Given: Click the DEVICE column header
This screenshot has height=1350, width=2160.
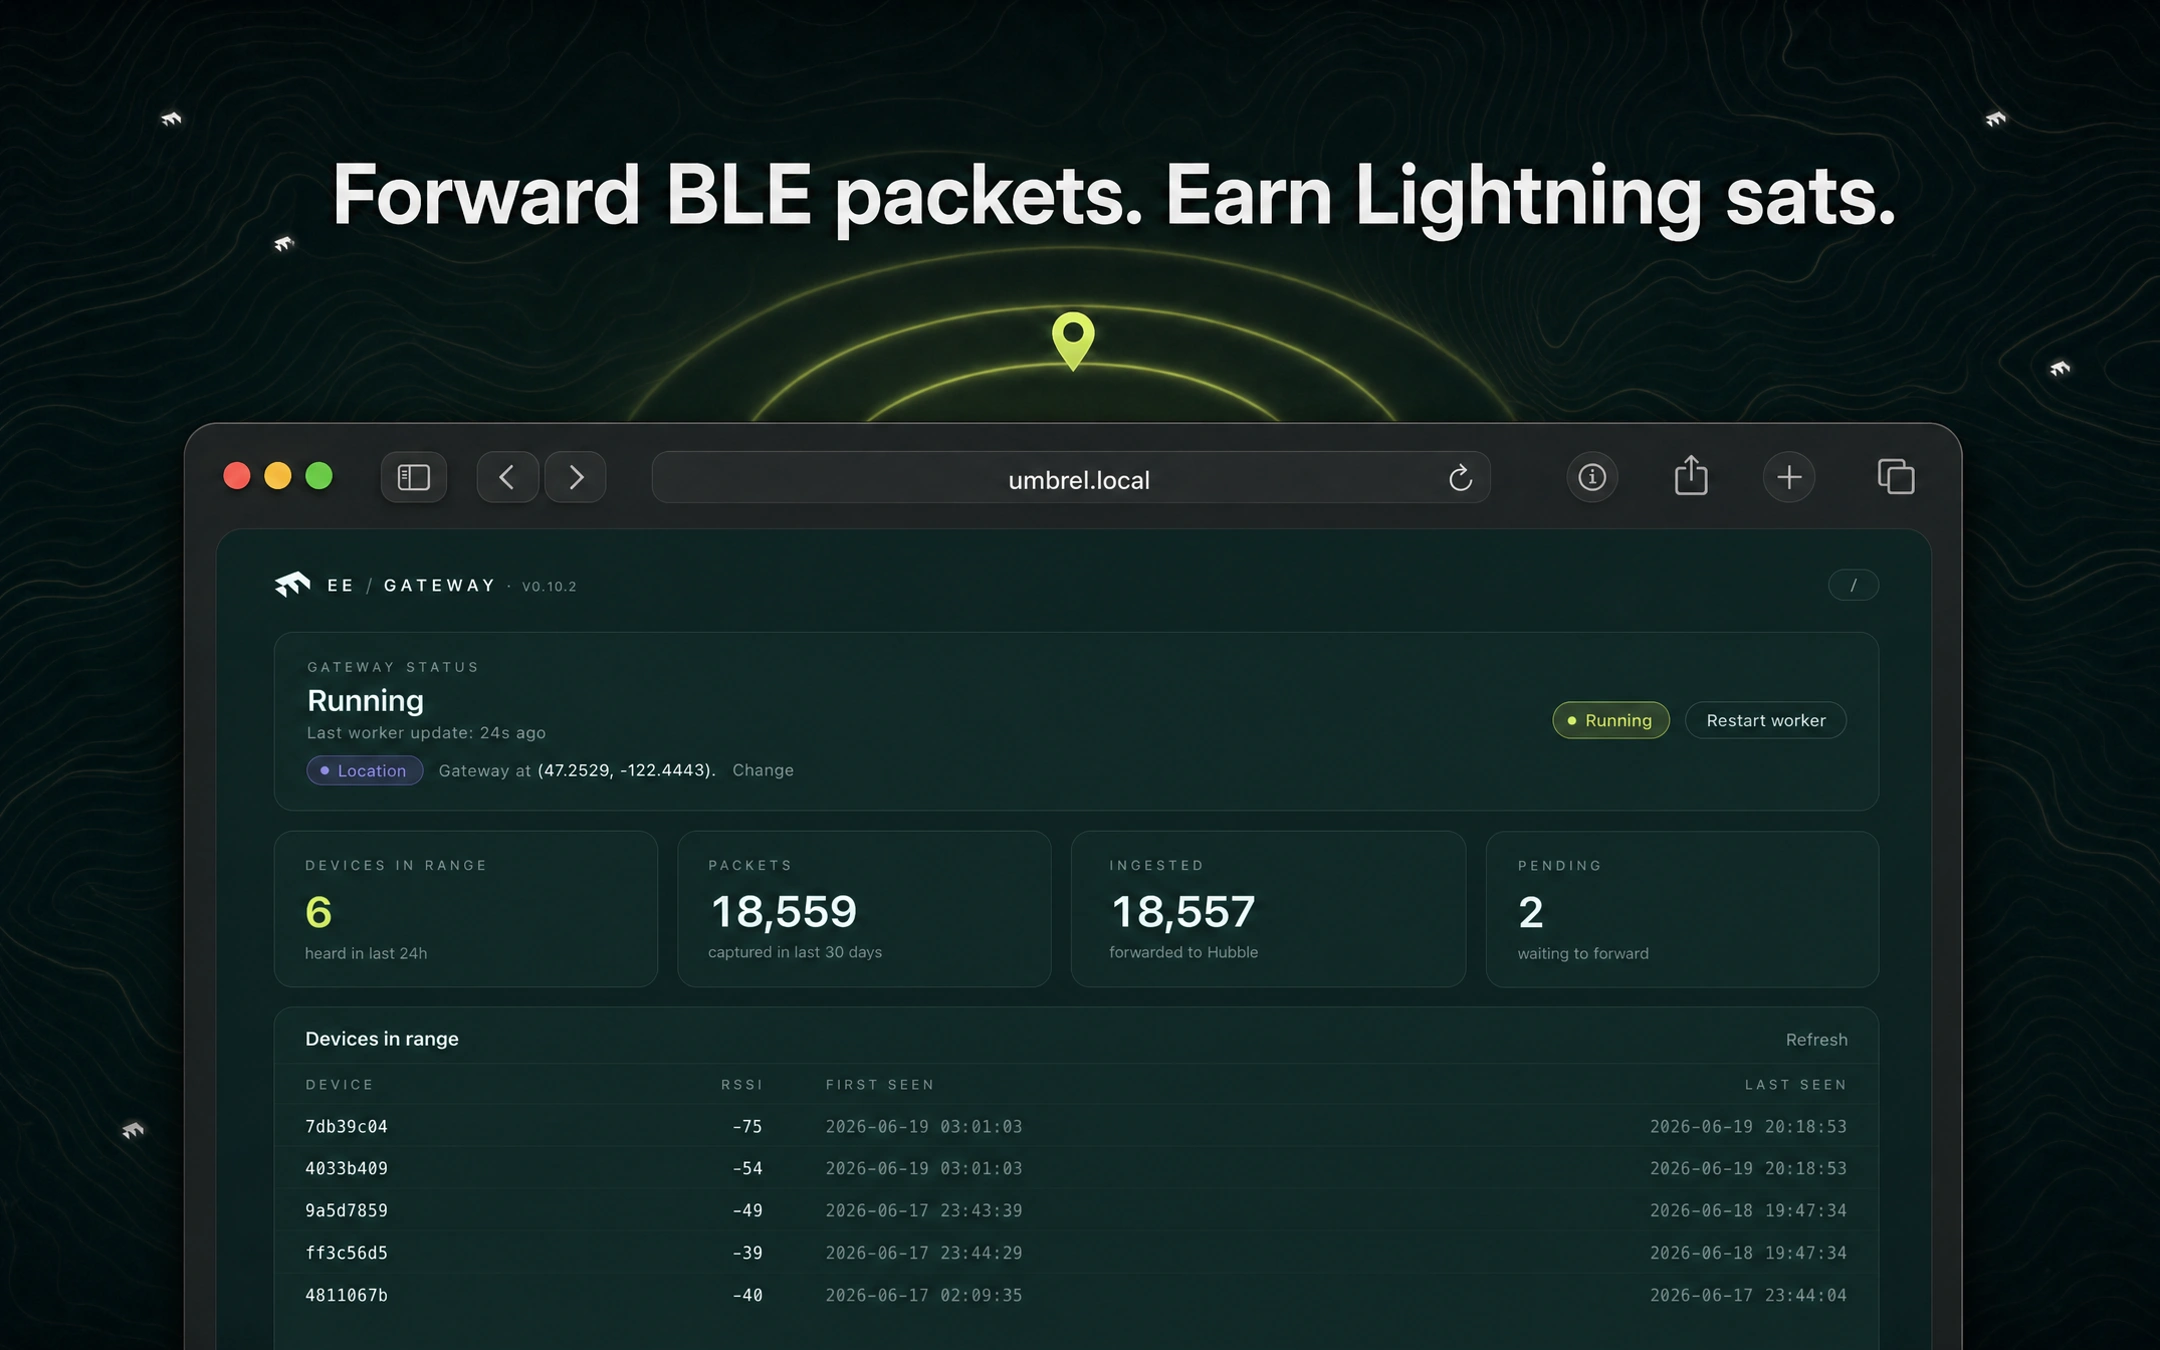Looking at the screenshot, I should tap(339, 1084).
